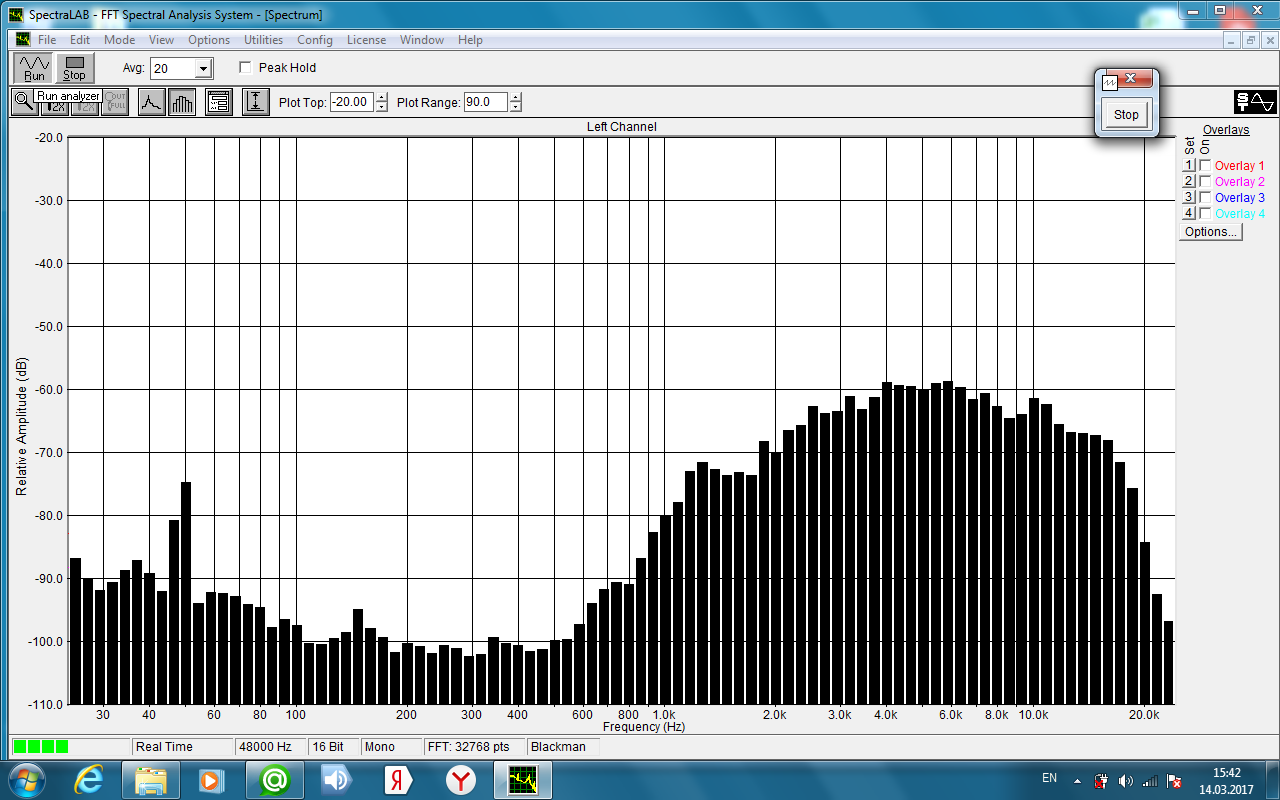
Task: Expand the Avg averaging dropdown
Action: click(x=204, y=69)
